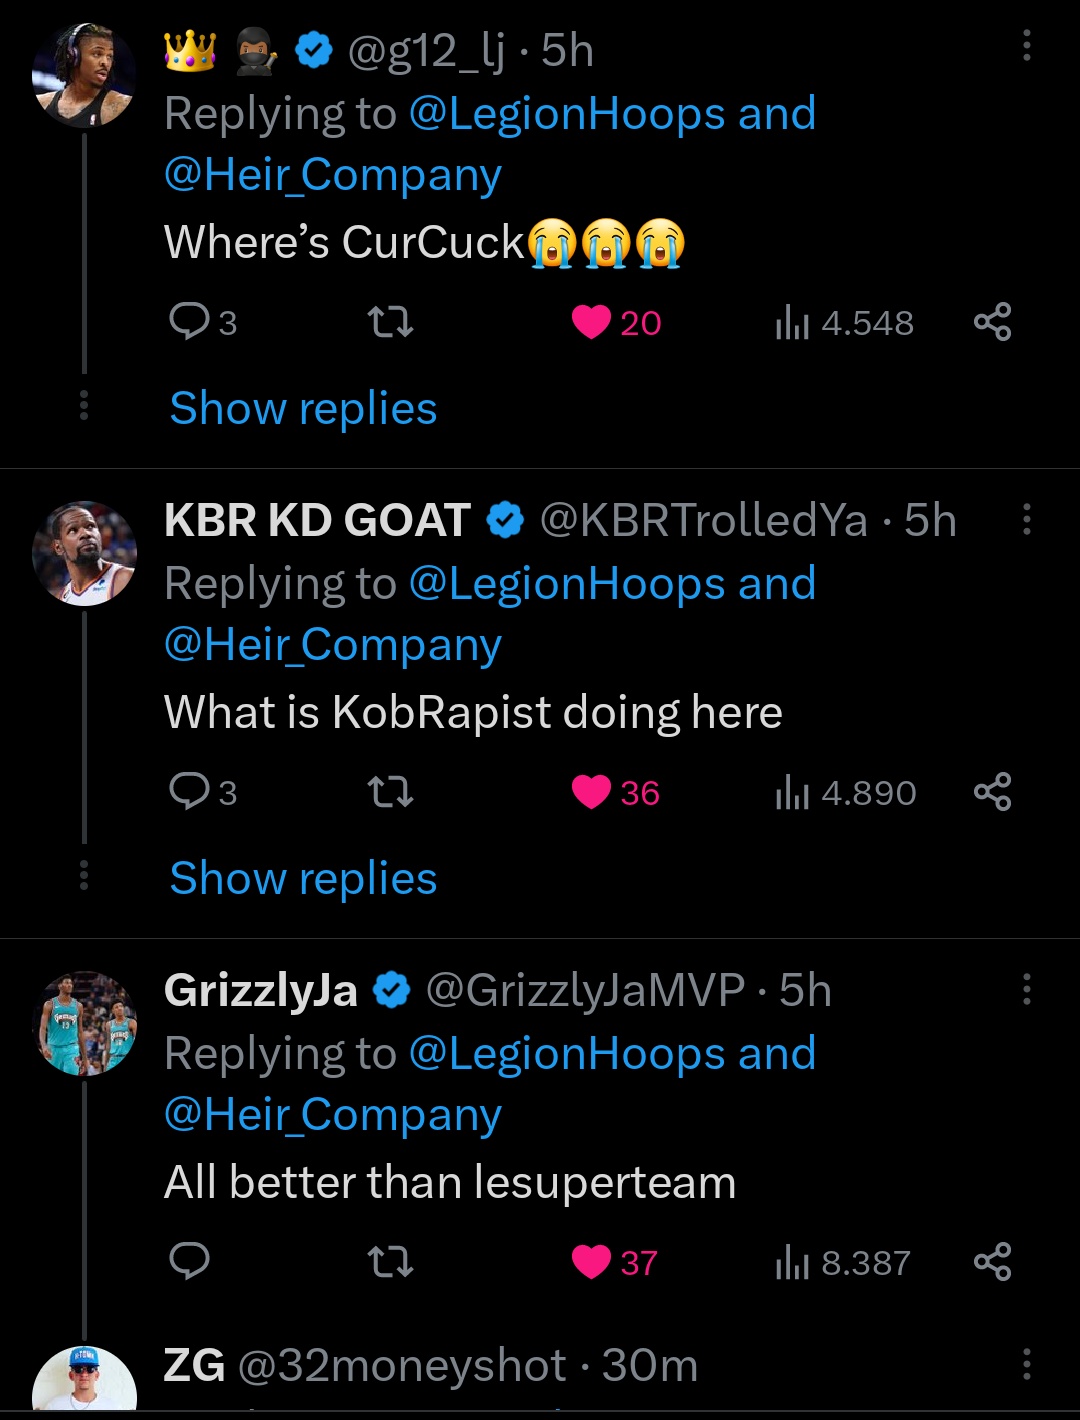Retweet the @g12_lj reply

tap(390, 322)
